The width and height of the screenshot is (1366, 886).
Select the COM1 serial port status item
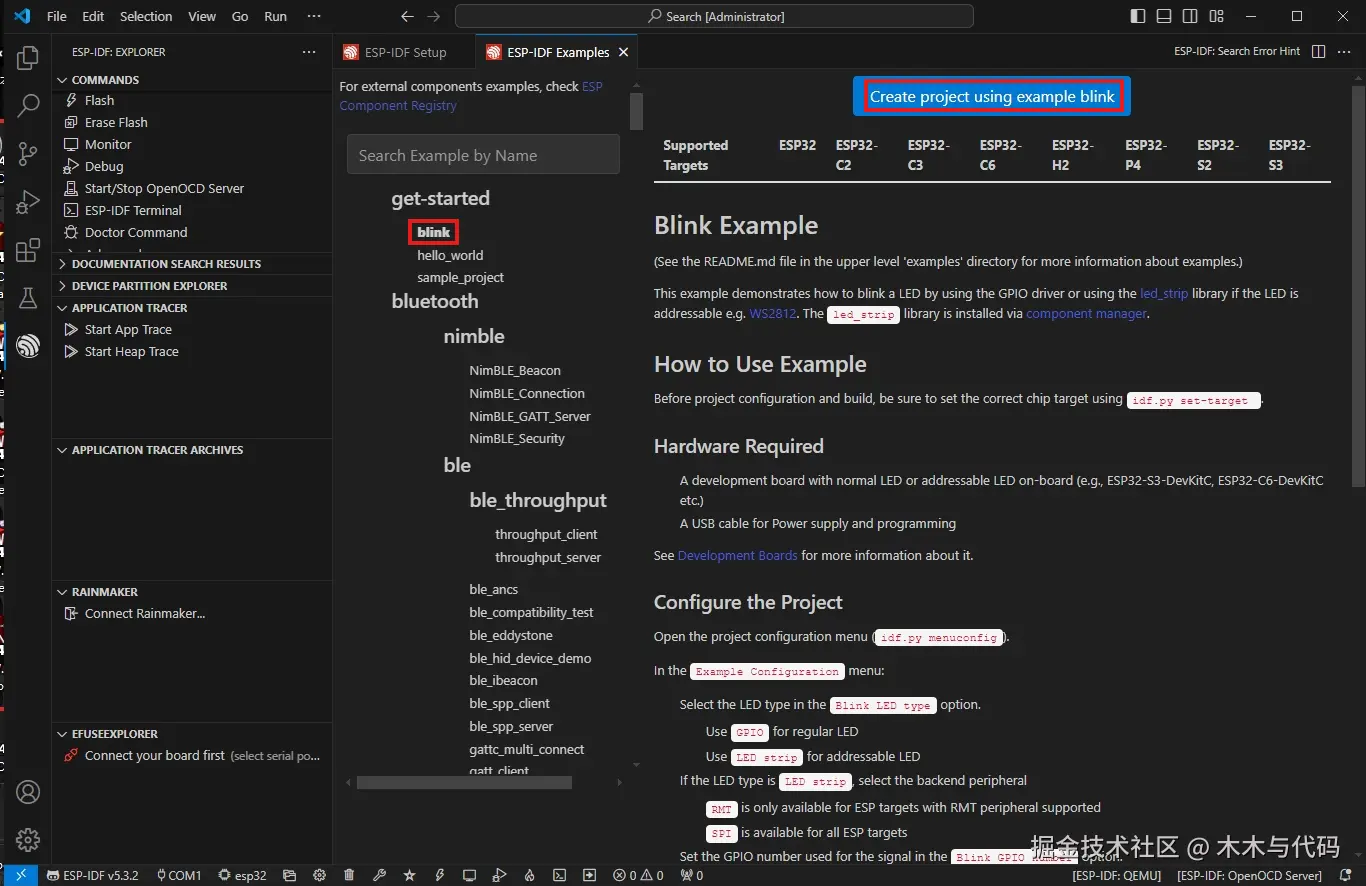click(179, 875)
